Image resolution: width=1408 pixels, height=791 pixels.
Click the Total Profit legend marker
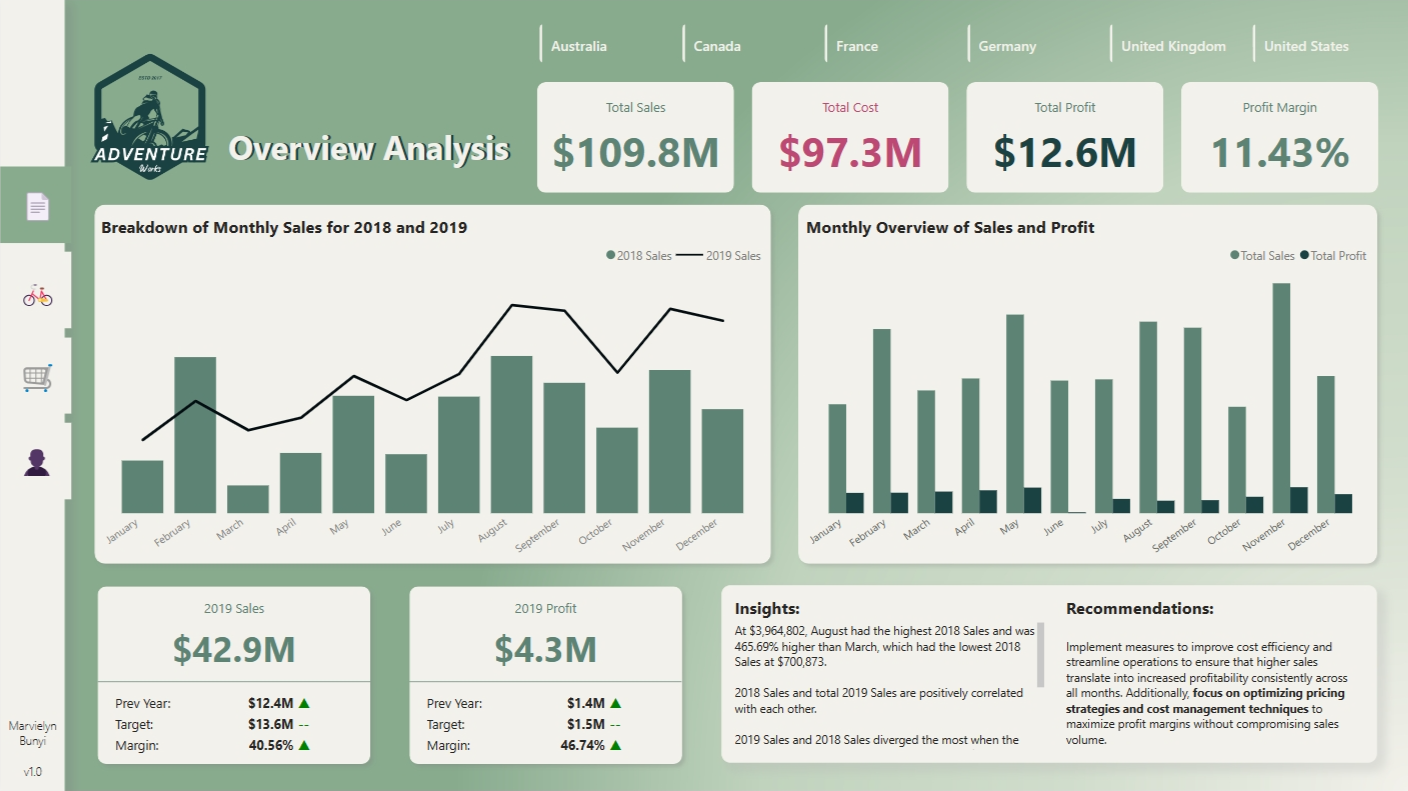coord(1305,256)
